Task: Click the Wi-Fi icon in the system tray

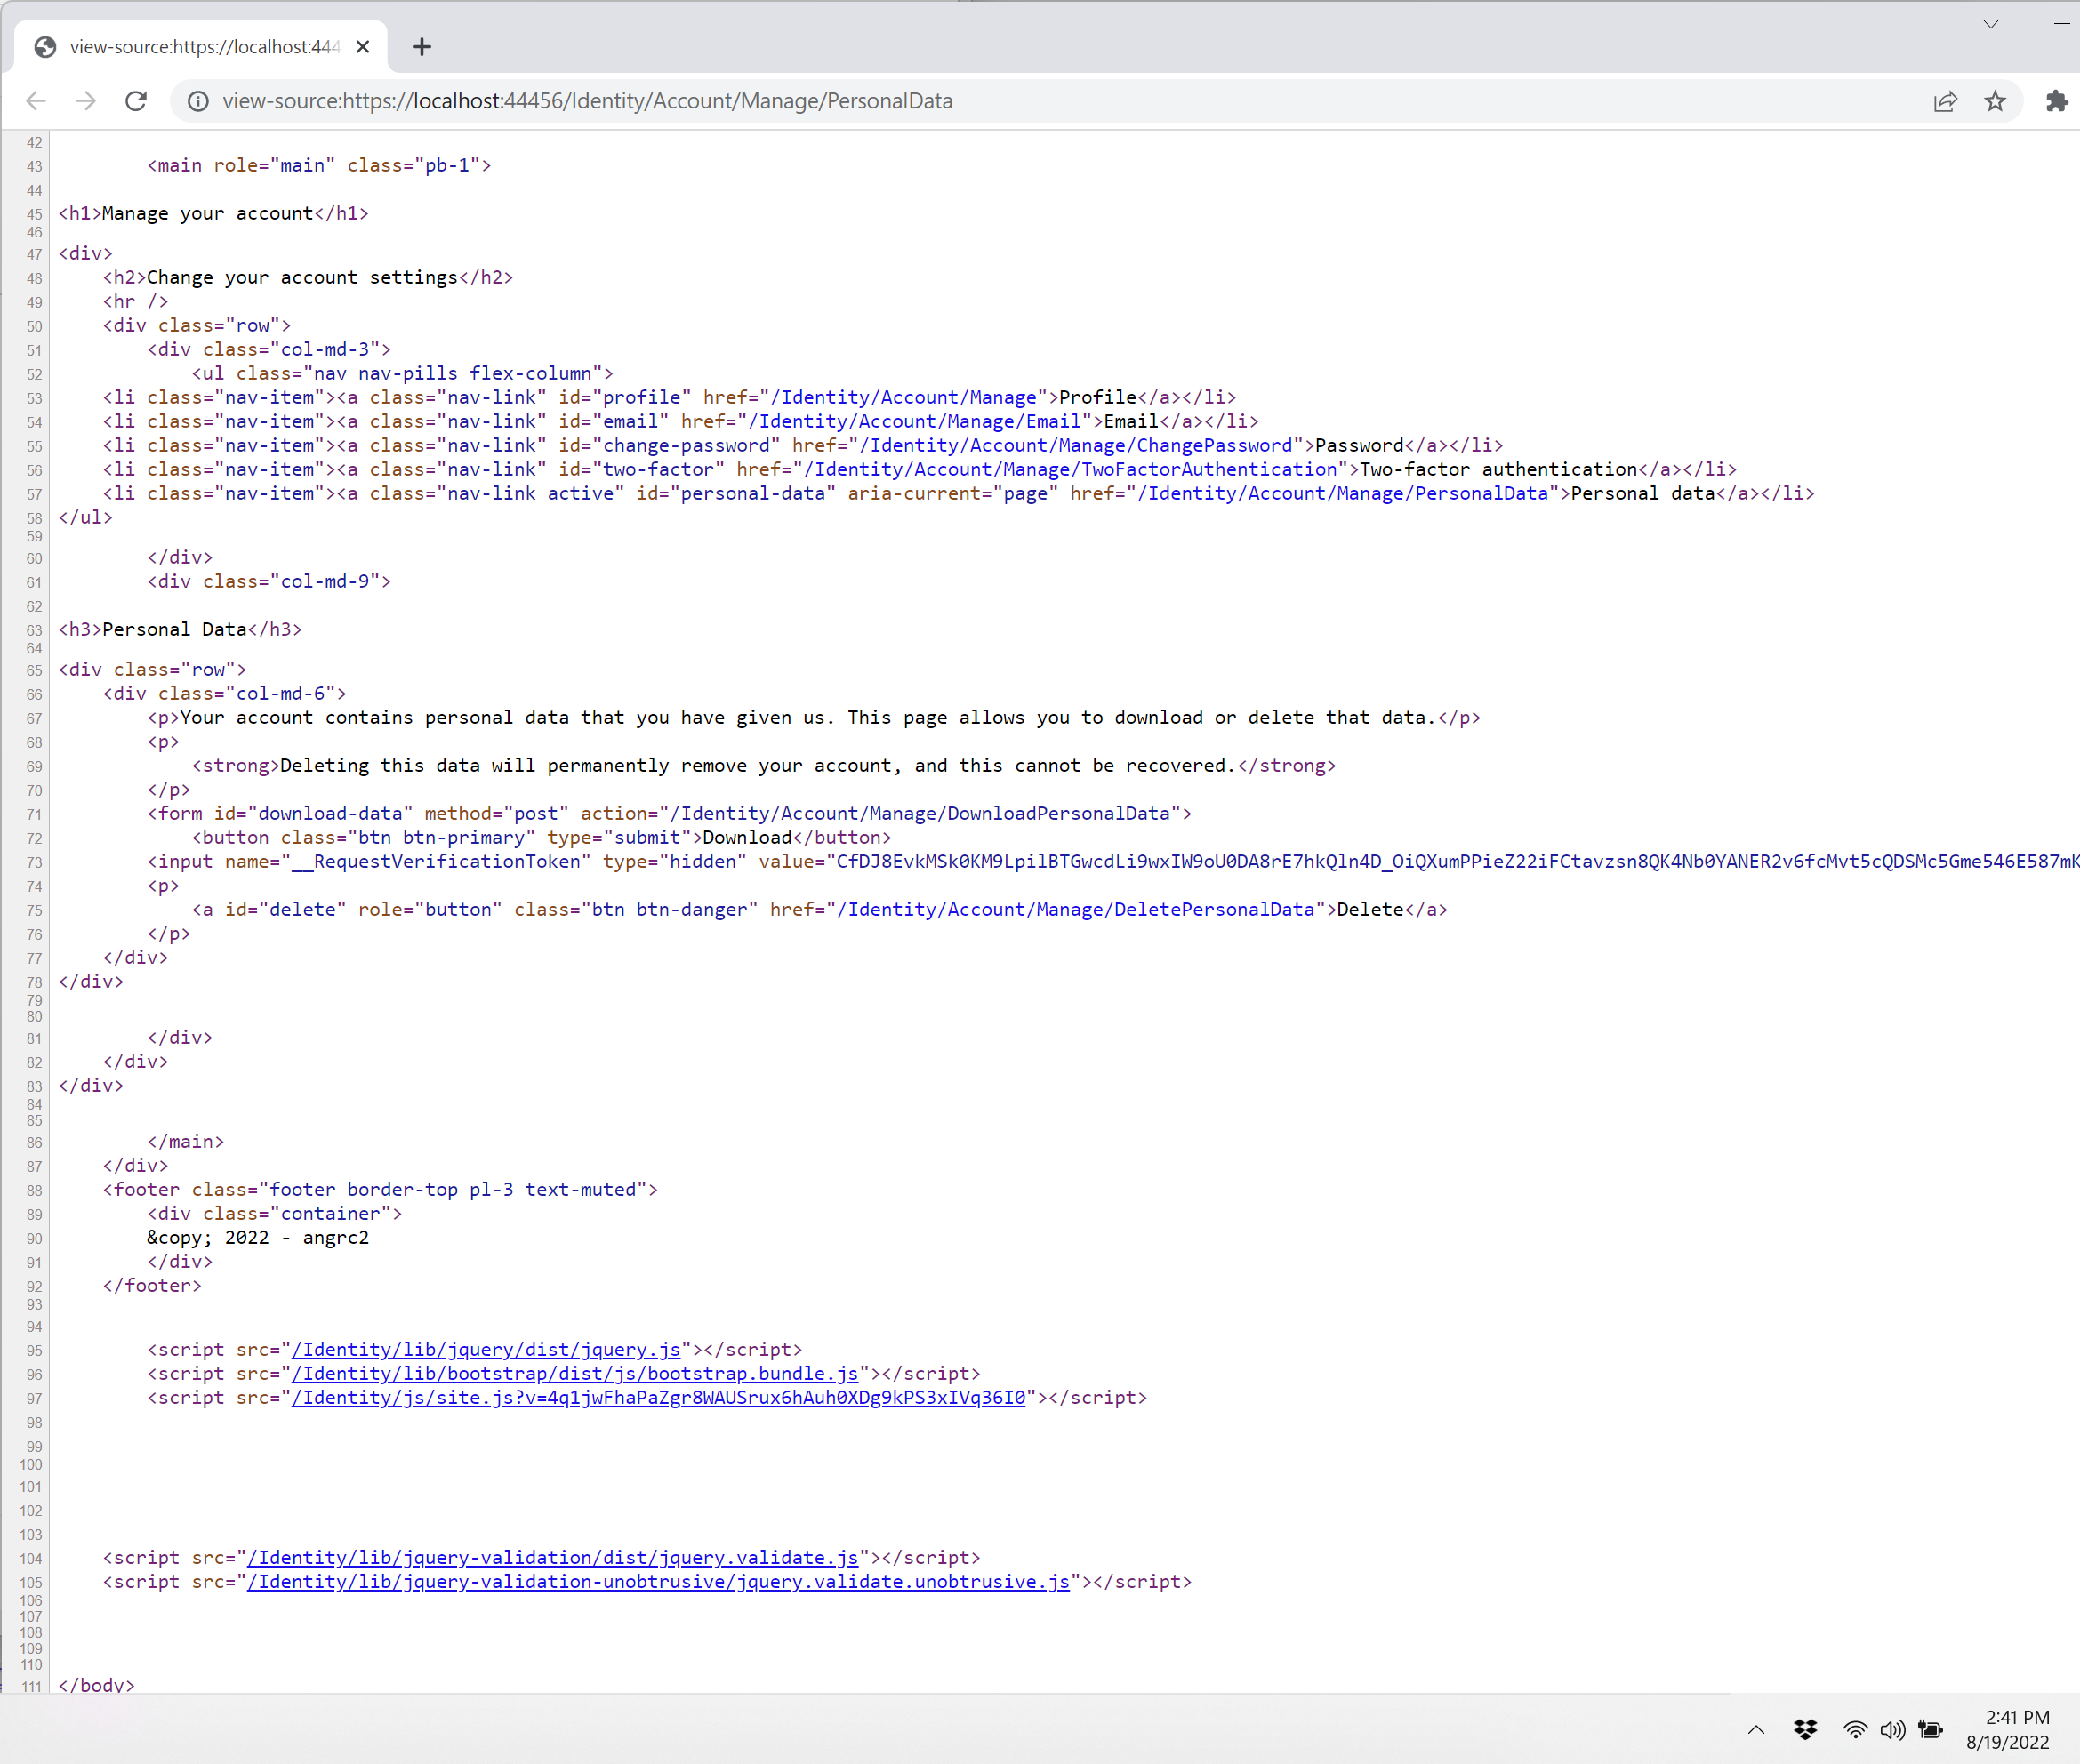Action: coord(1855,1729)
